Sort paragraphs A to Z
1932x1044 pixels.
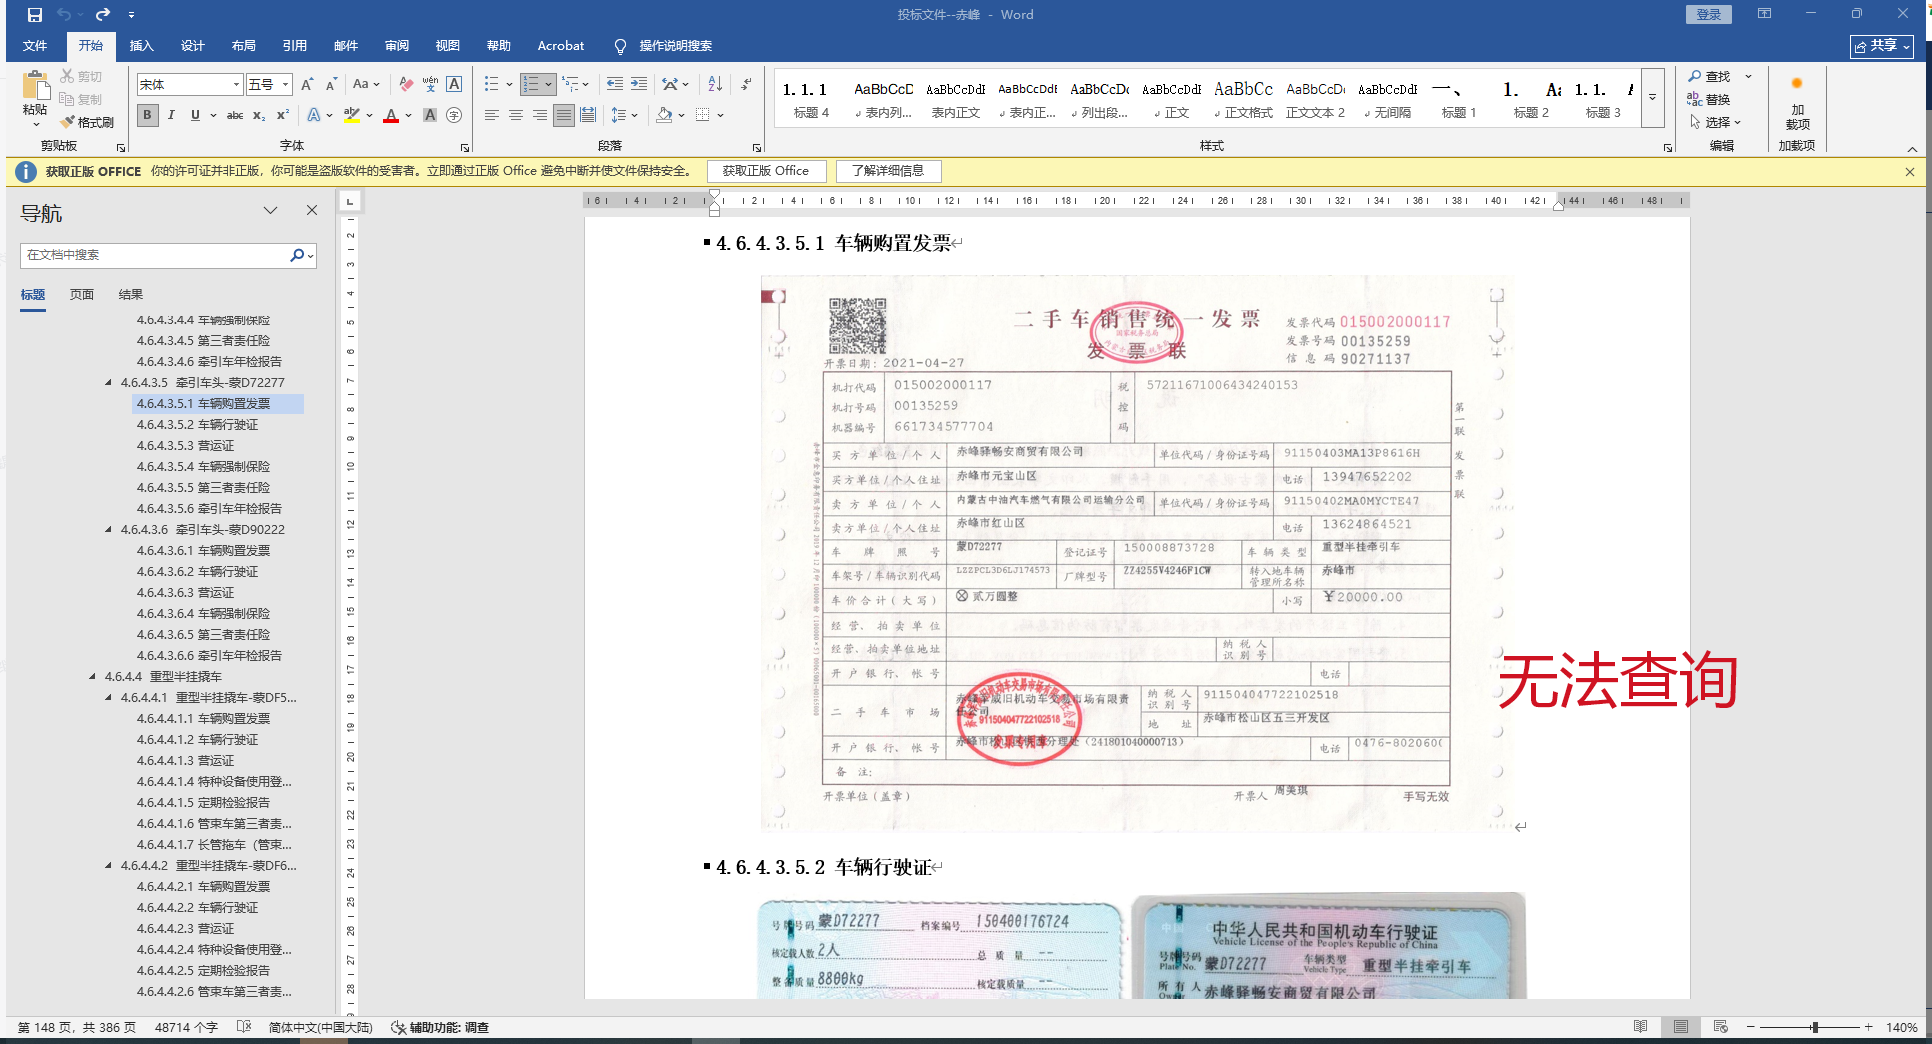point(715,84)
